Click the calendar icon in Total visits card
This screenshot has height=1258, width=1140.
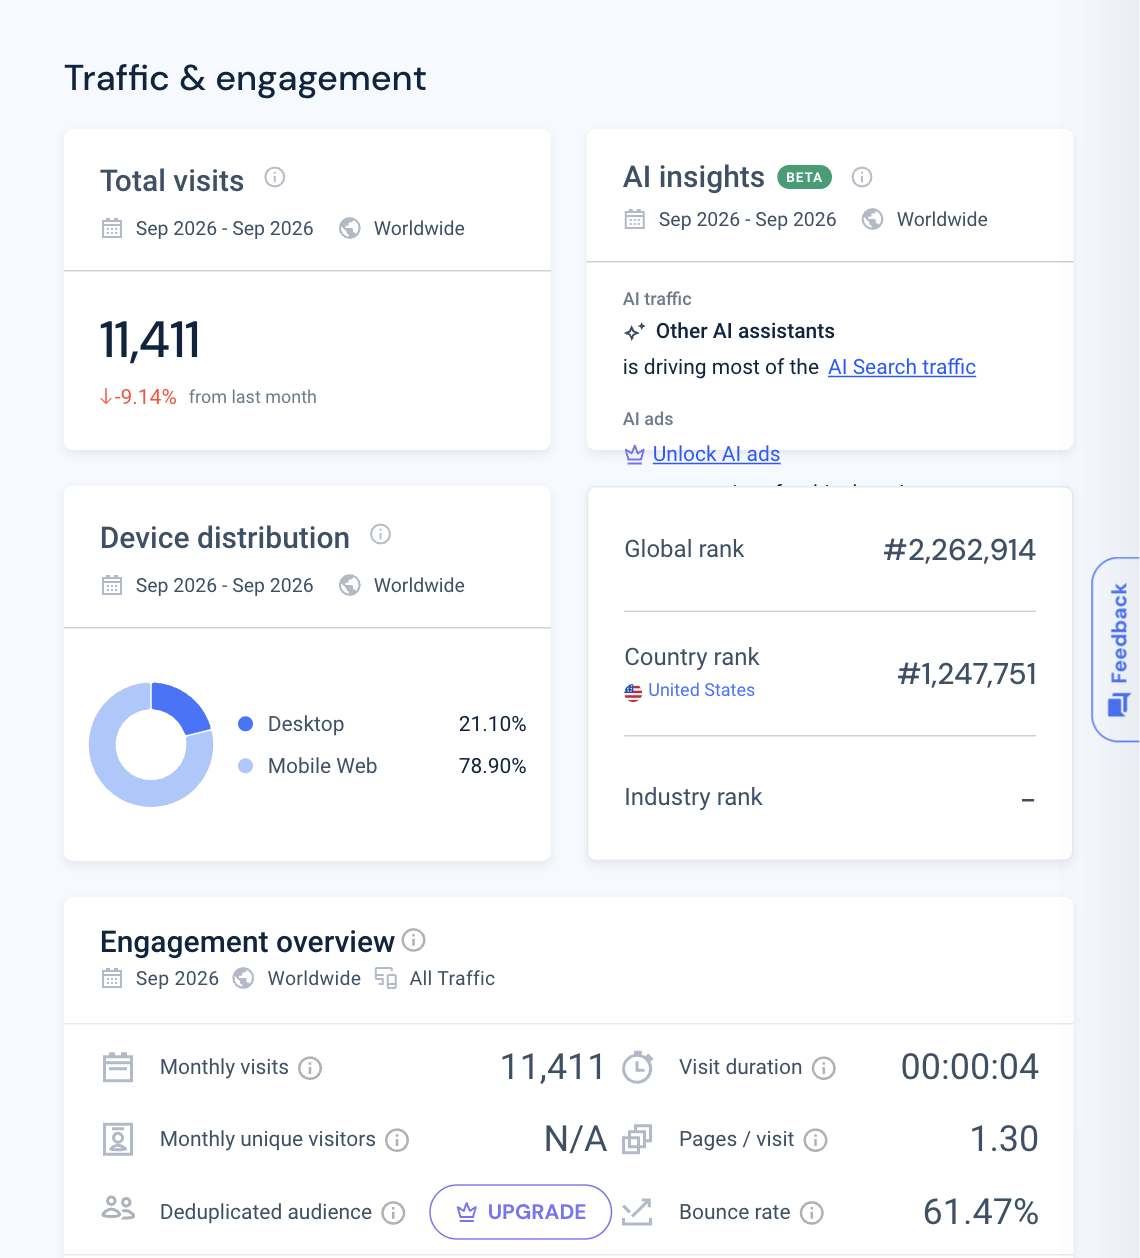112,228
